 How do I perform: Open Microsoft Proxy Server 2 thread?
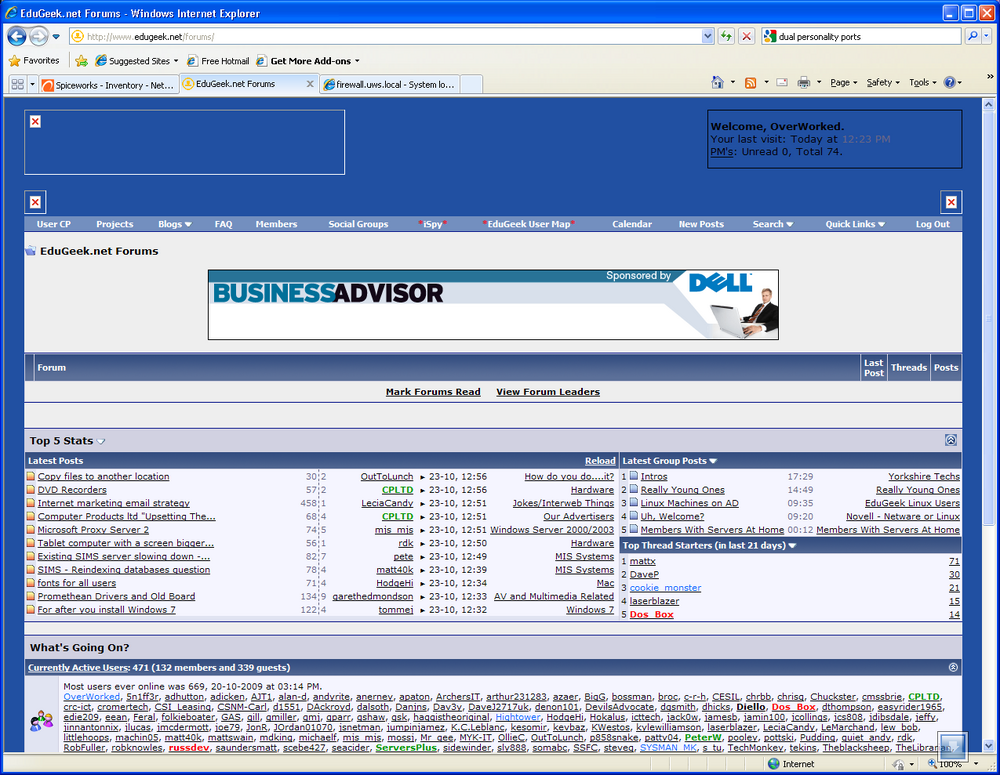(x=93, y=529)
